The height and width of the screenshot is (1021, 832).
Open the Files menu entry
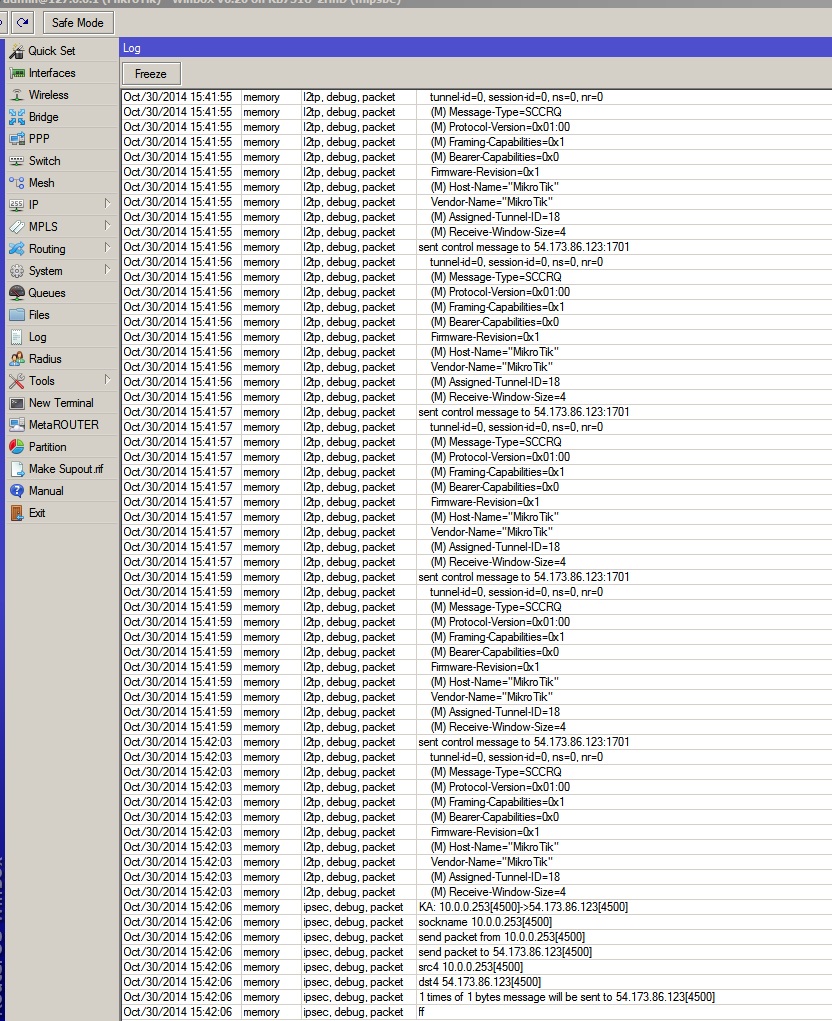tap(62, 315)
